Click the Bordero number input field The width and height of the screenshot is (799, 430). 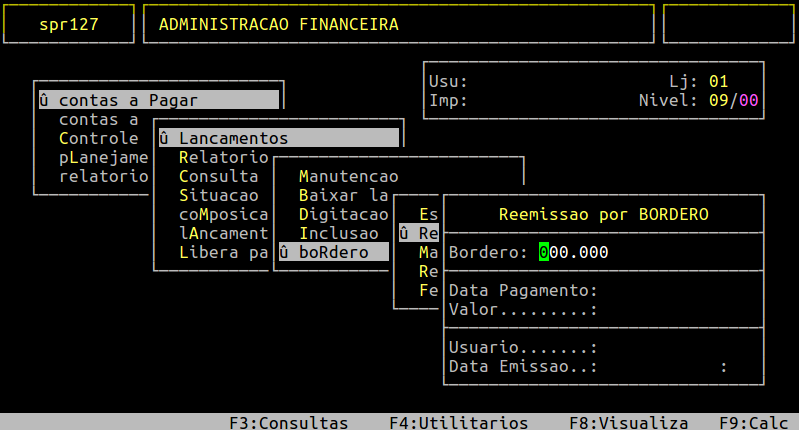tap(574, 252)
